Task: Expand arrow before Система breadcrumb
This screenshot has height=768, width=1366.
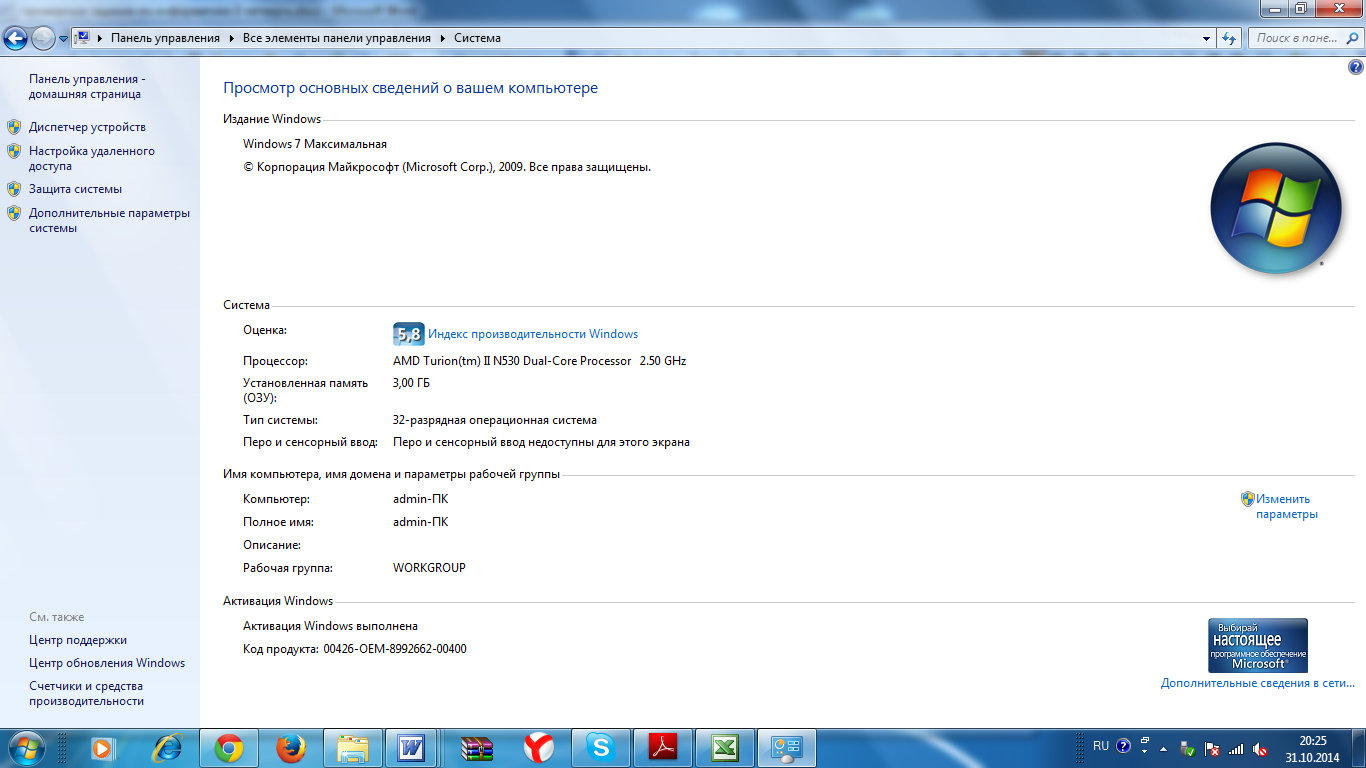Action: [x=442, y=38]
